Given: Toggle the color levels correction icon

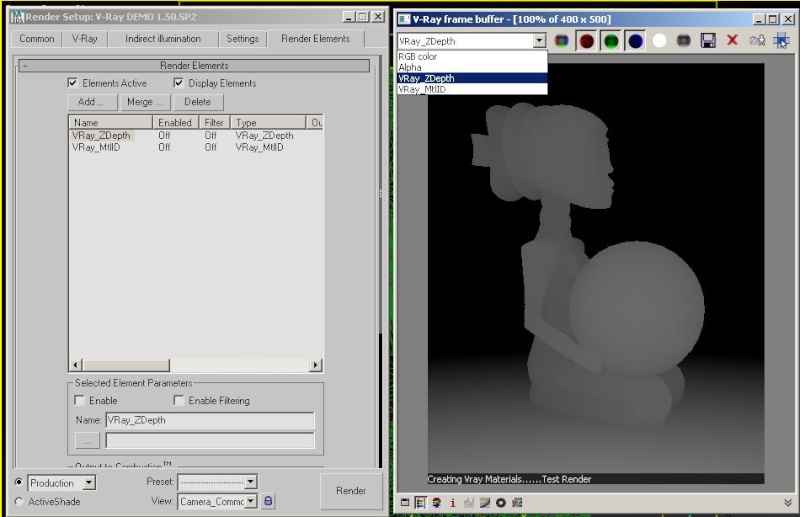Looking at the screenshot, I should (420, 503).
